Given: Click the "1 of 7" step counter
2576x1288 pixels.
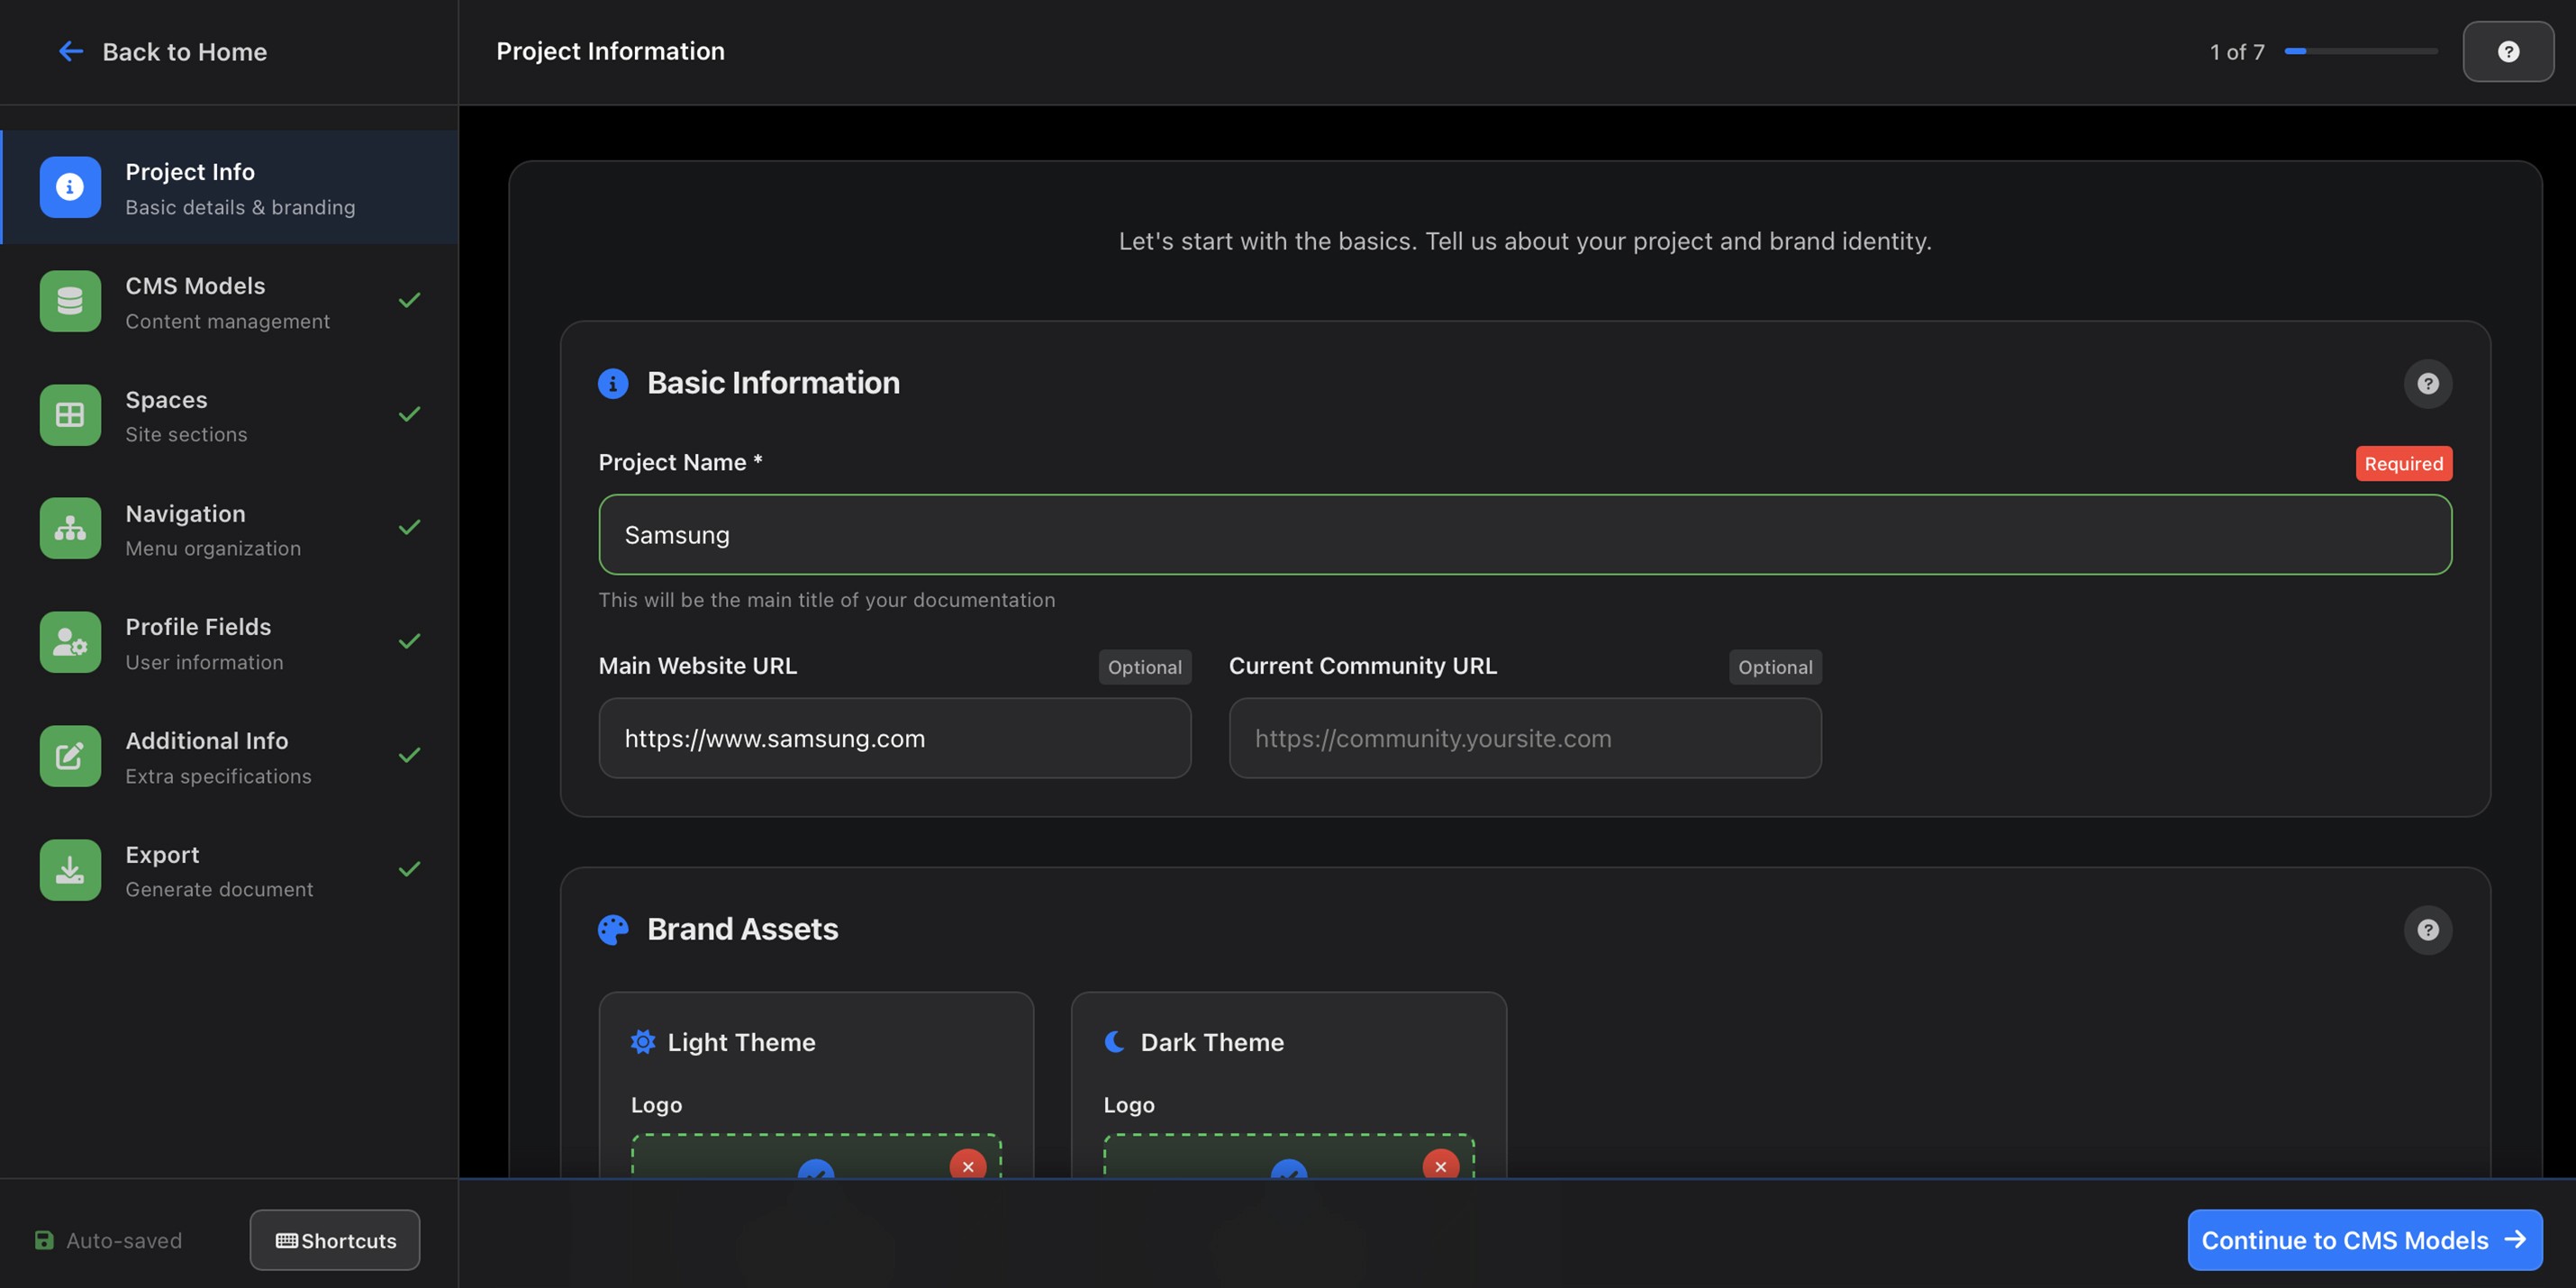Looking at the screenshot, I should click(x=2237, y=51).
